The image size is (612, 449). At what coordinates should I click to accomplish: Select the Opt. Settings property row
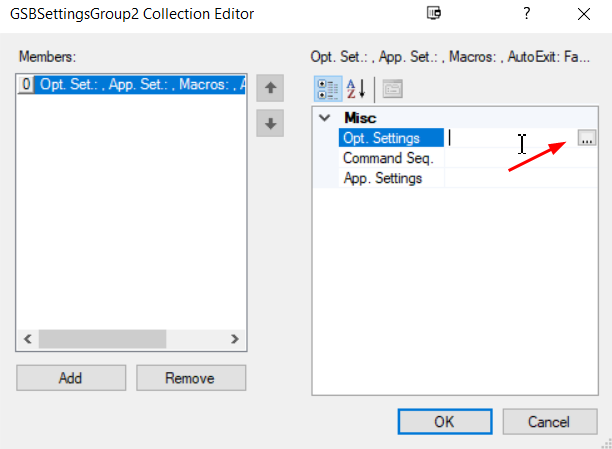391,139
